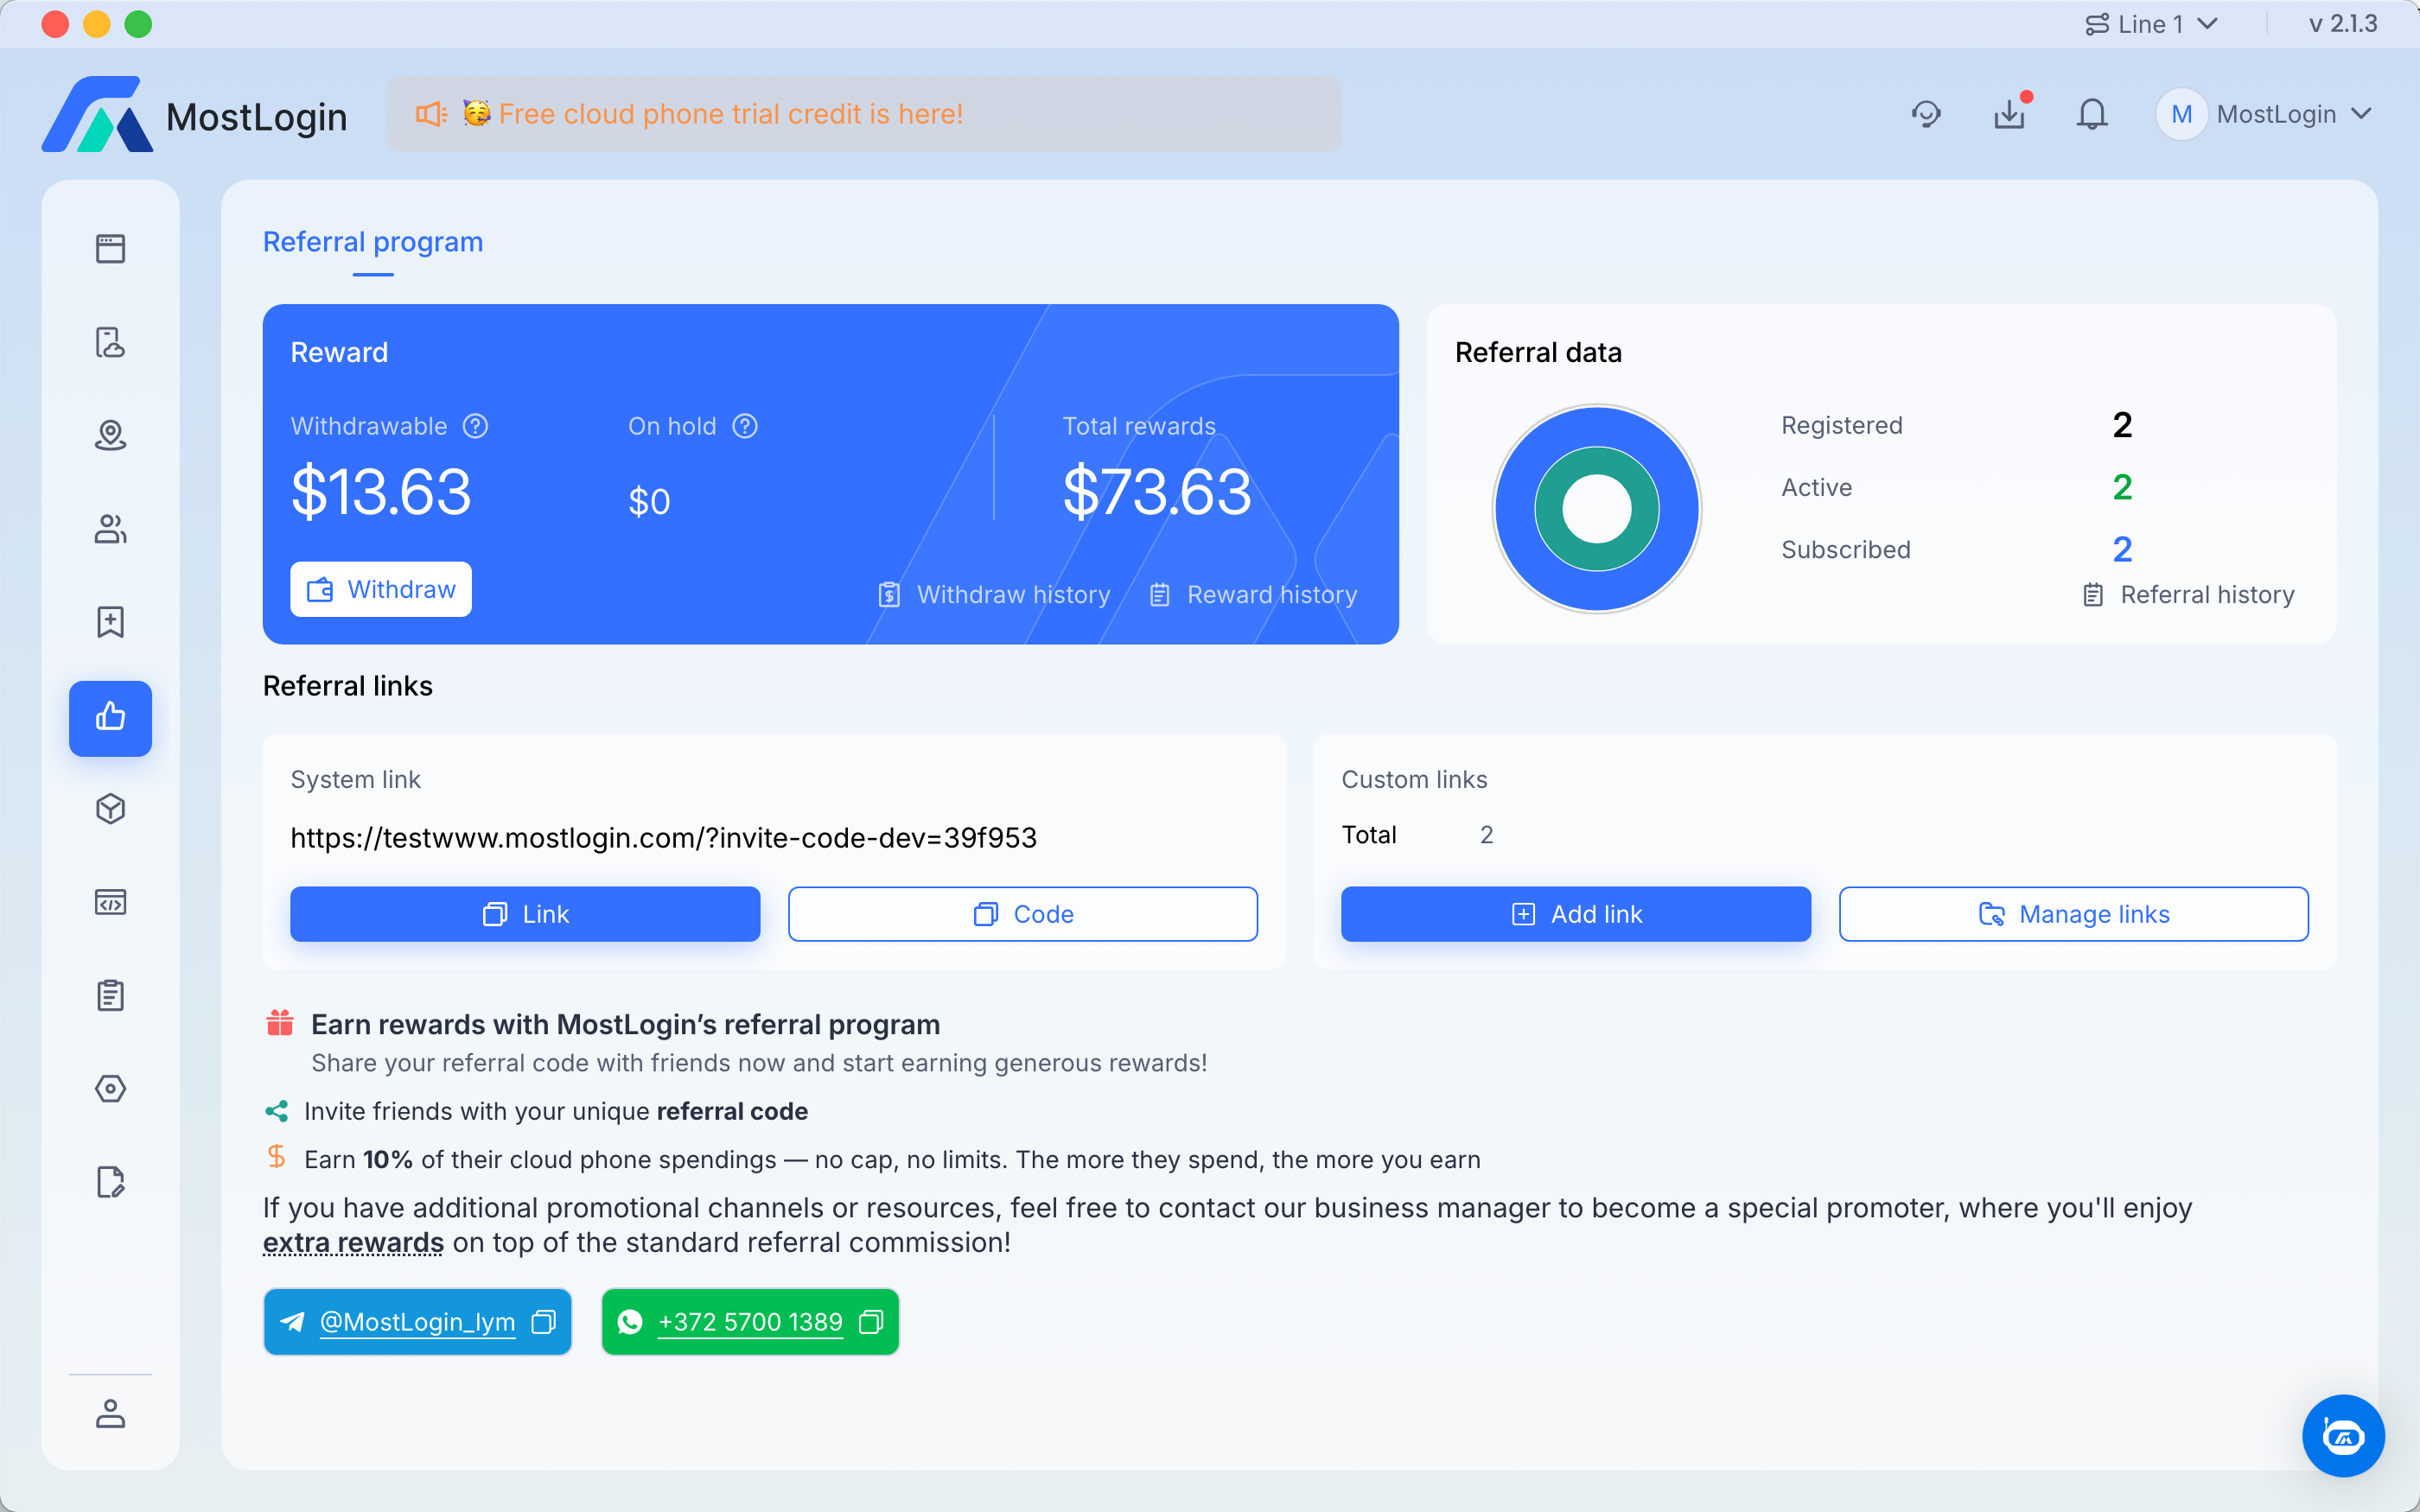2420x1512 pixels.
Task: Click the system link URL text
Action: tap(663, 838)
